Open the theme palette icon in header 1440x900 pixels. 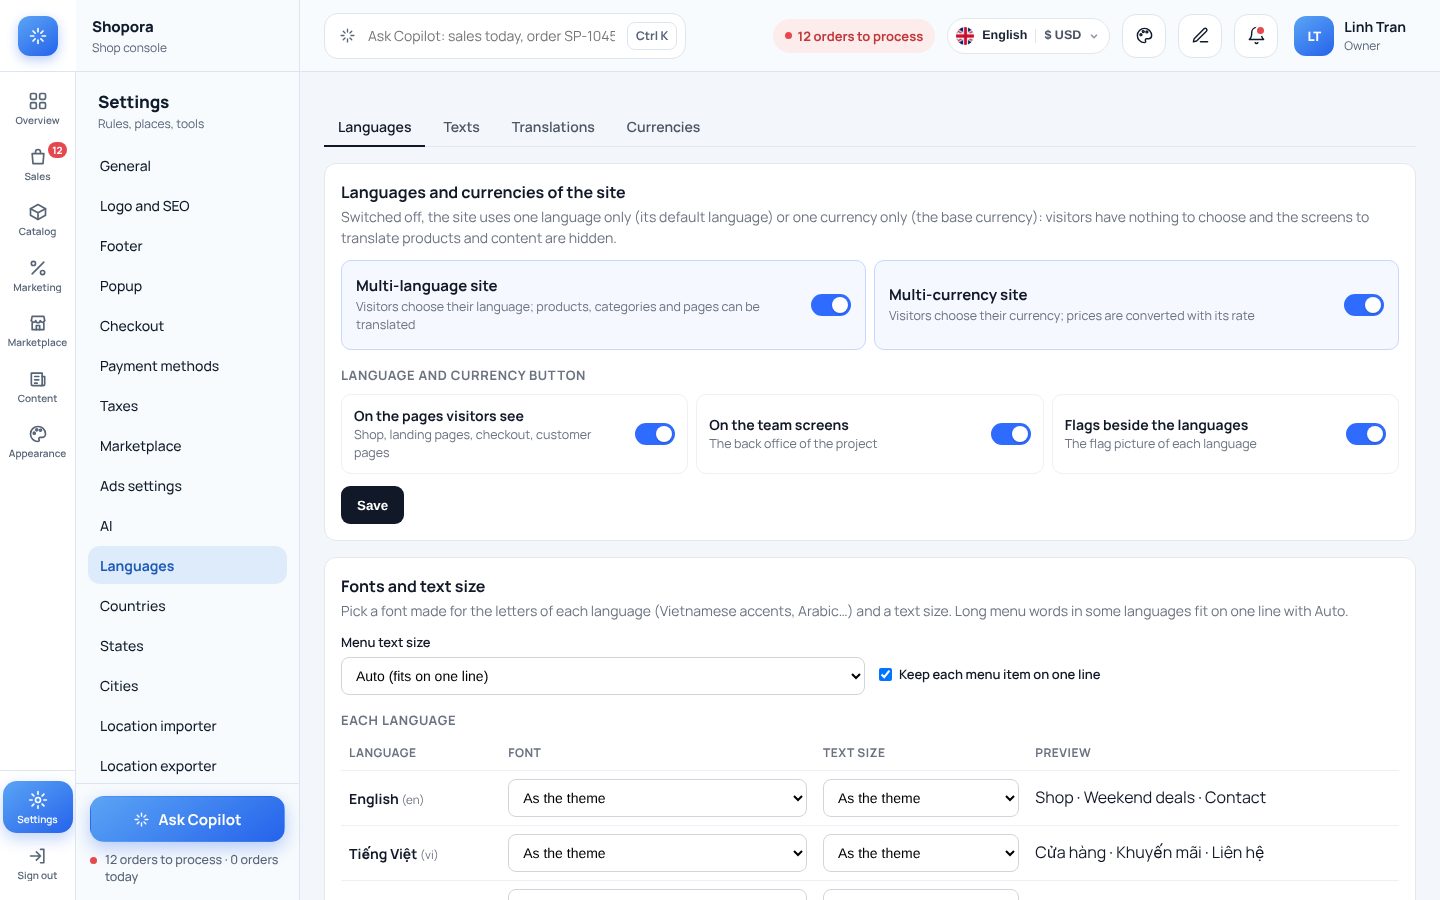1144,36
